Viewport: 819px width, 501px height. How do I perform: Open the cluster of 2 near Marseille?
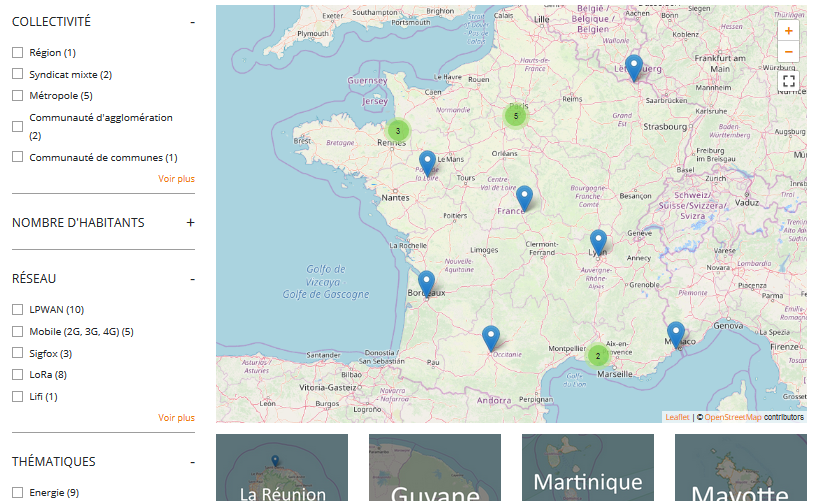(x=597, y=355)
